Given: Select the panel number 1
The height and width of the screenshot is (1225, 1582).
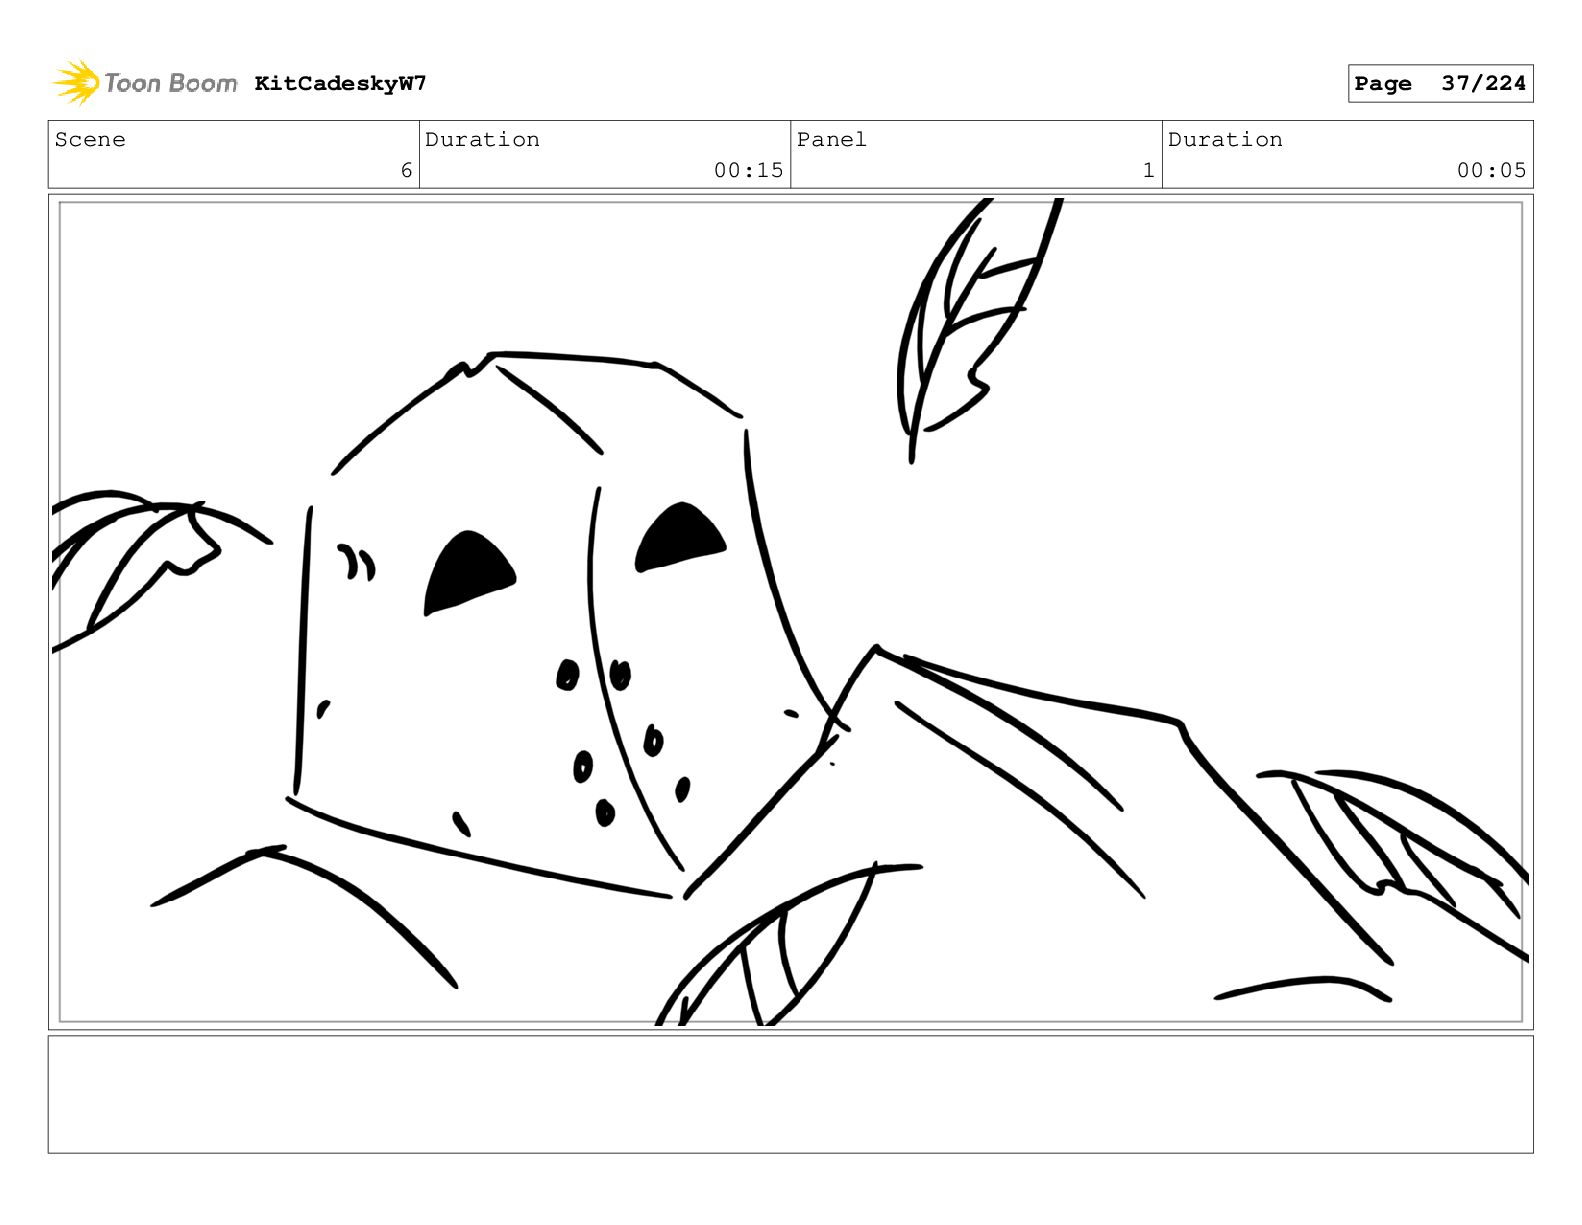Looking at the screenshot, I should click(1149, 170).
